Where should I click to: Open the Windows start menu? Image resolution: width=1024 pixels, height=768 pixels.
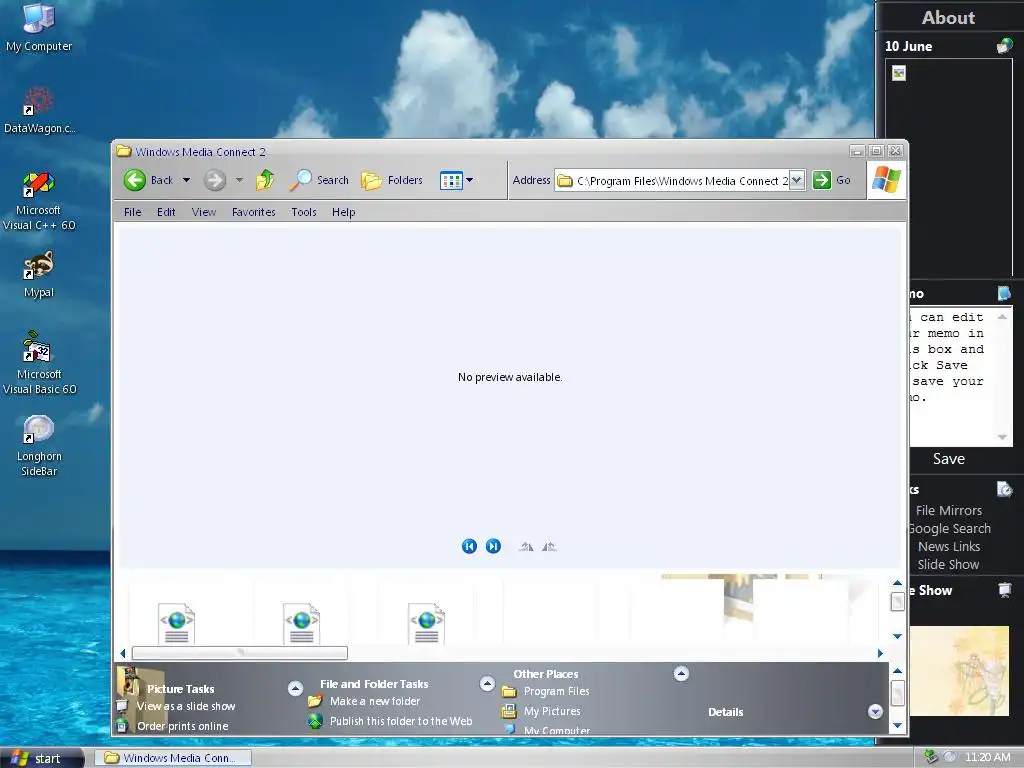(x=41, y=758)
